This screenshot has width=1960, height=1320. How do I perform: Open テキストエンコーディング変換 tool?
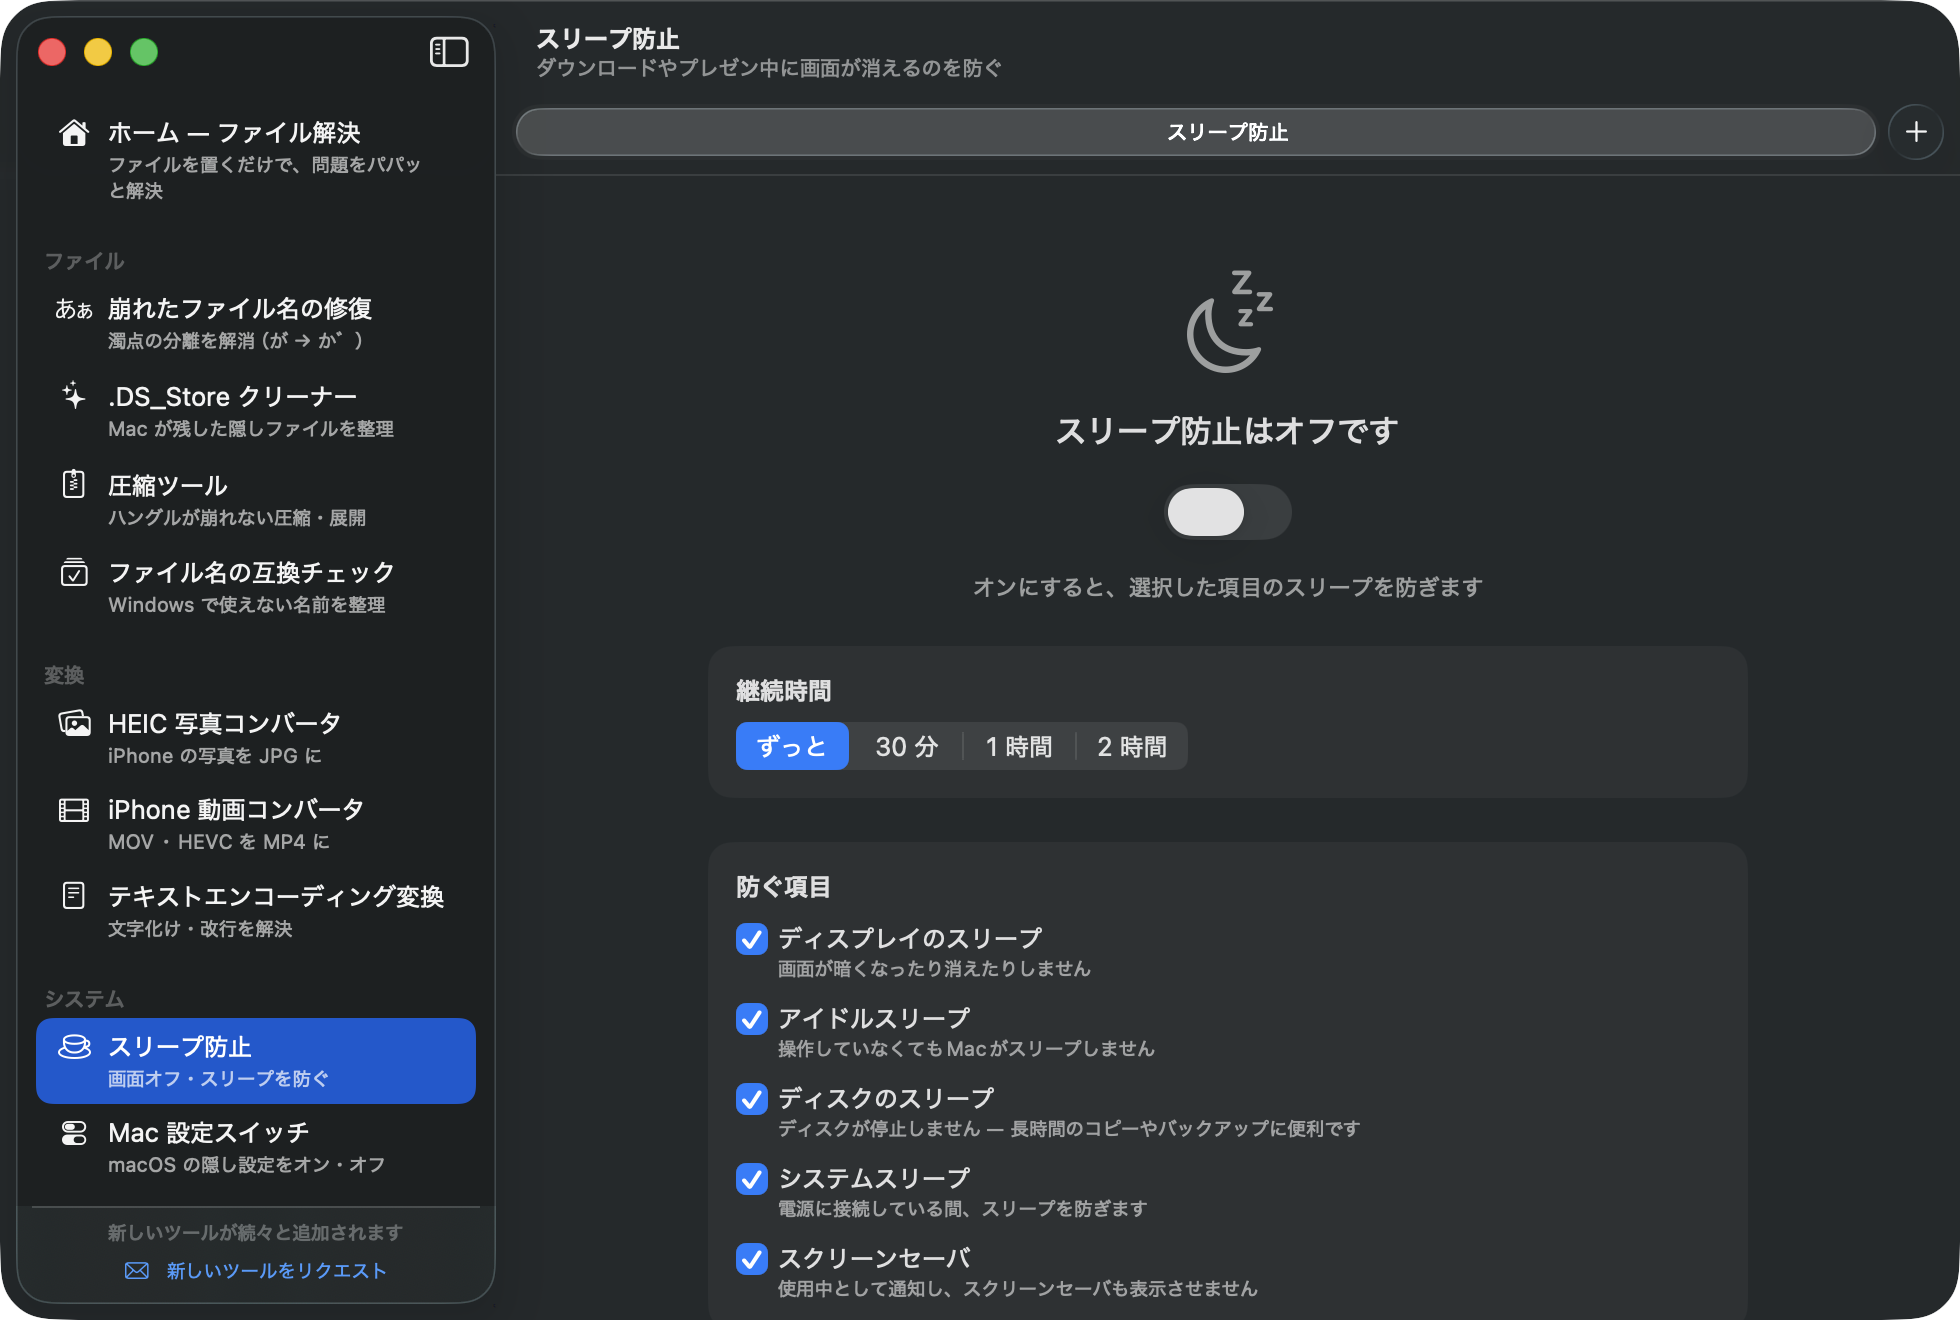pos(256,911)
